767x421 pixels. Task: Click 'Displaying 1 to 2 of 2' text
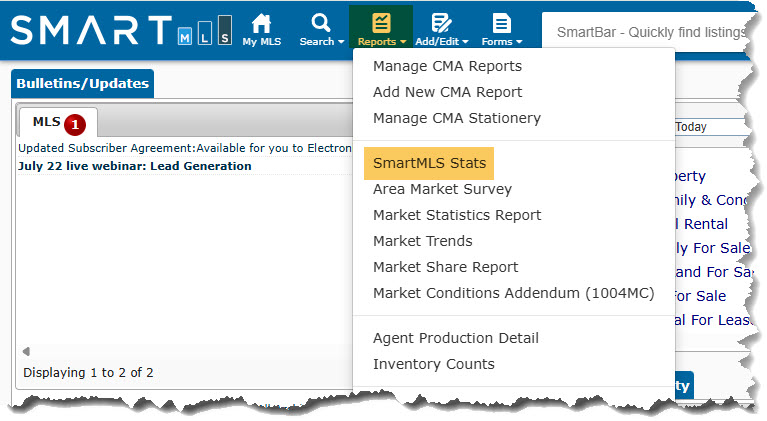(88, 373)
